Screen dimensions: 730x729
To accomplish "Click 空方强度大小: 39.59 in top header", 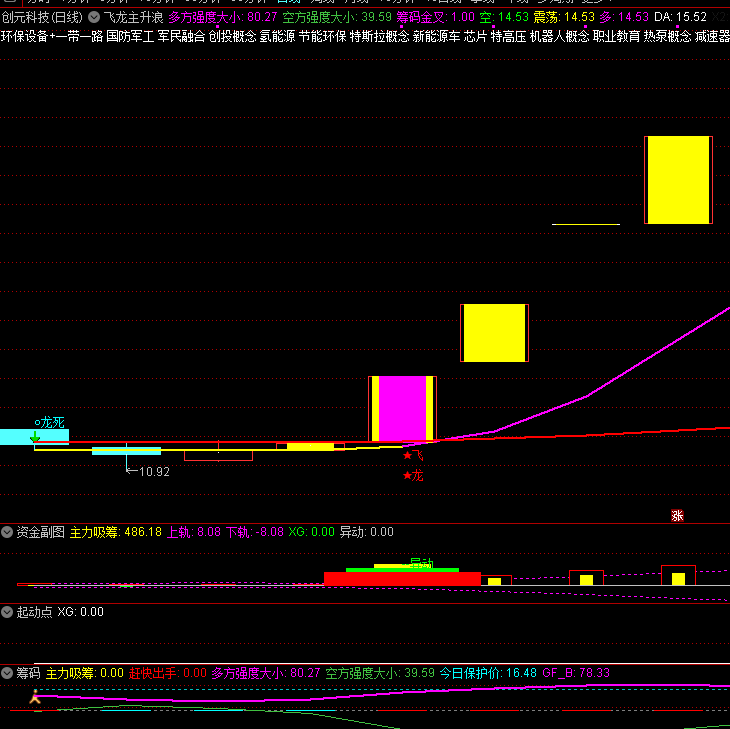I will pyautogui.click(x=337, y=18).
